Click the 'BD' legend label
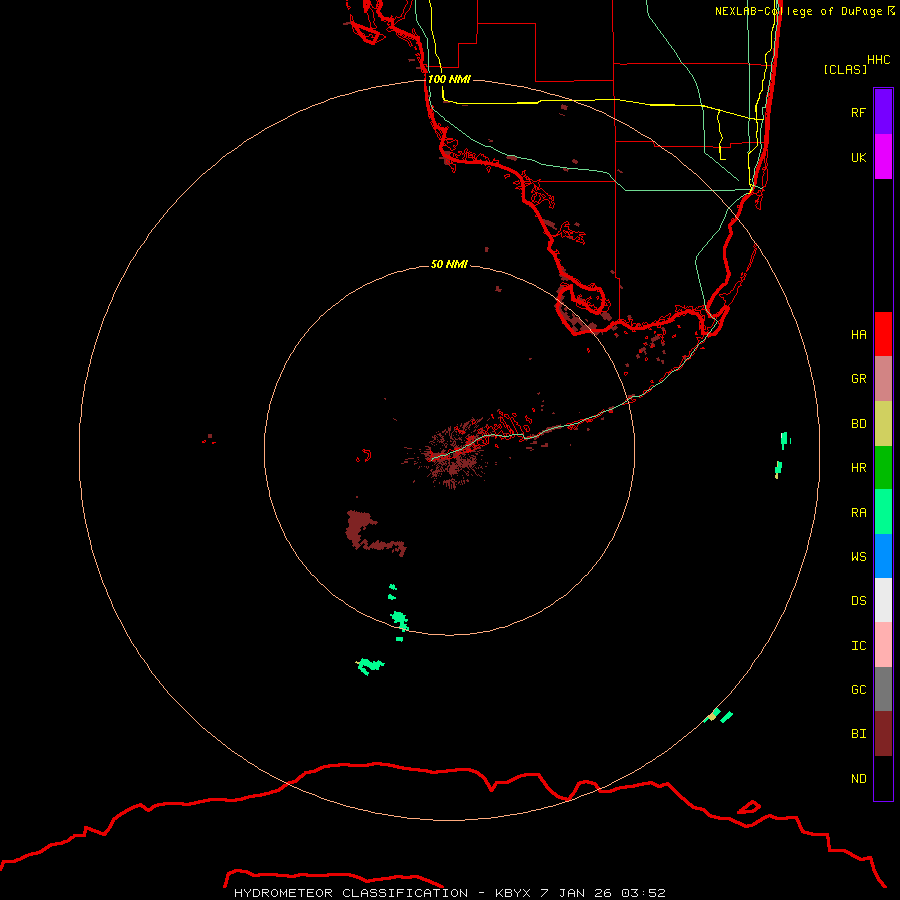900x900 pixels. [x=858, y=424]
